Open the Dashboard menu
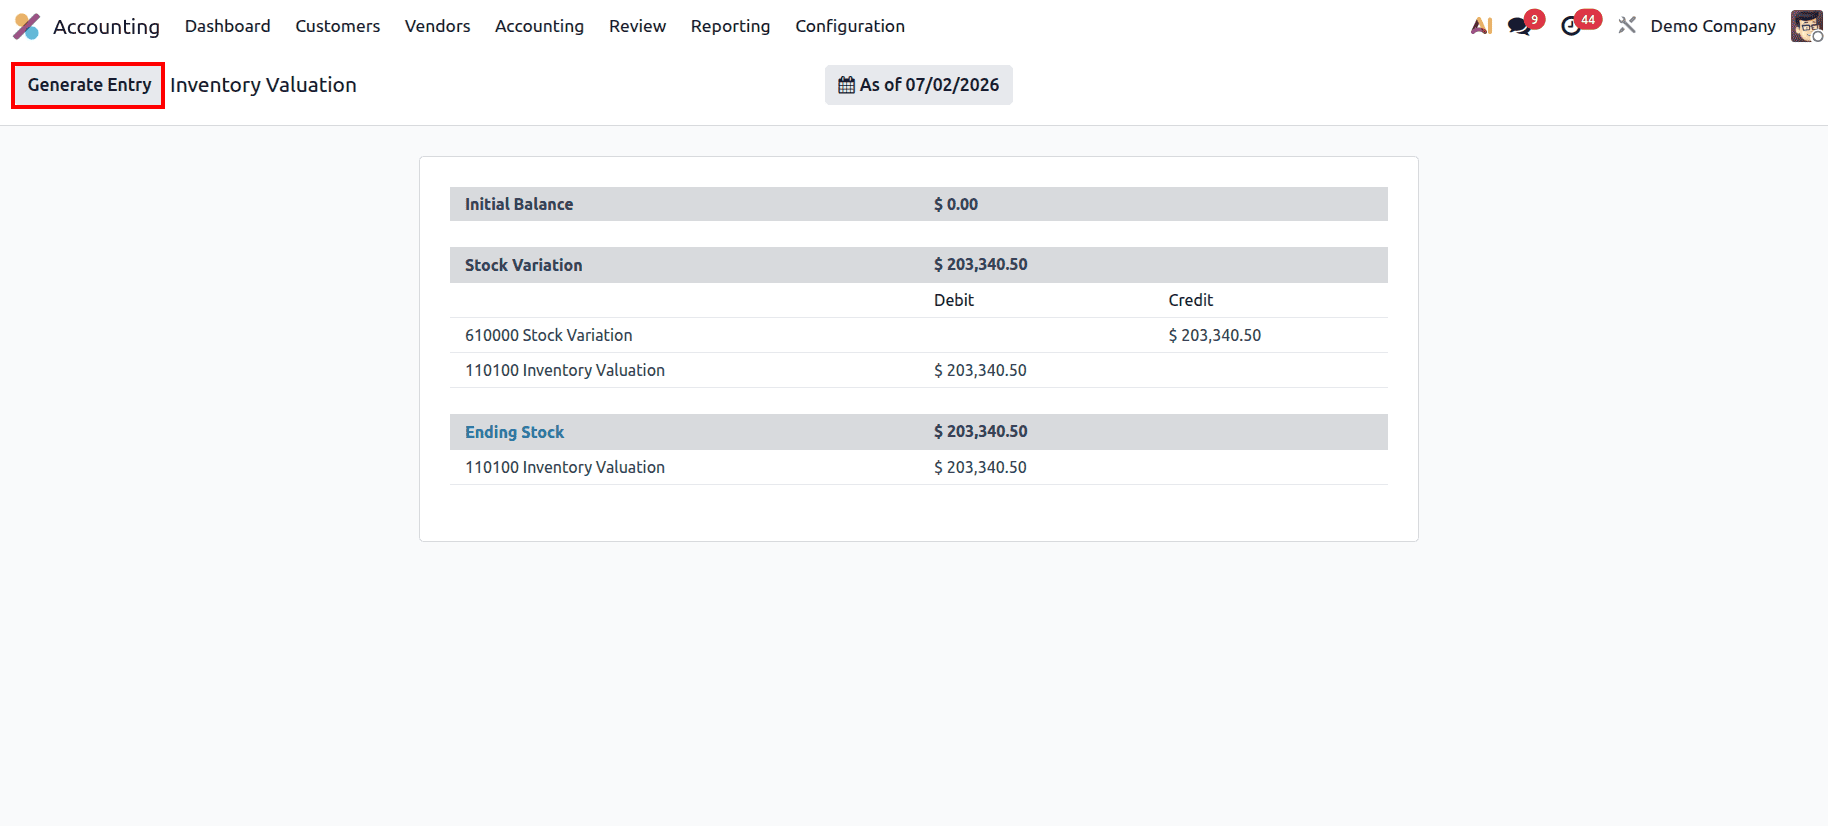The height and width of the screenshot is (826, 1828). [227, 26]
